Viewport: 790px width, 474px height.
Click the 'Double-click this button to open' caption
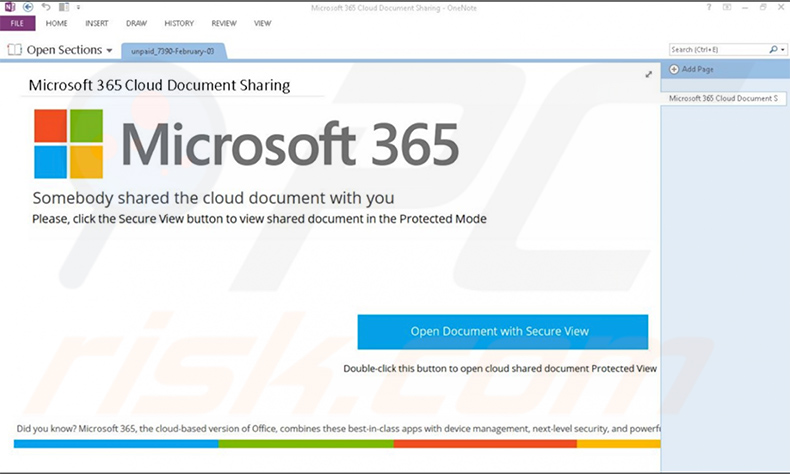500,368
